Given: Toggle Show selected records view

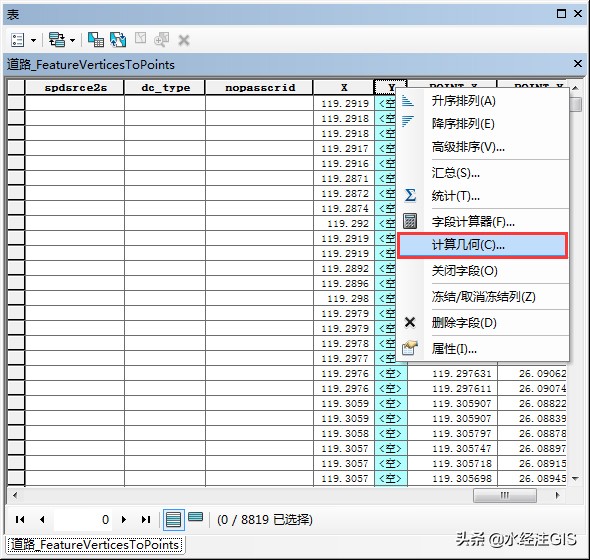Looking at the screenshot, I should tap(195, 517).
